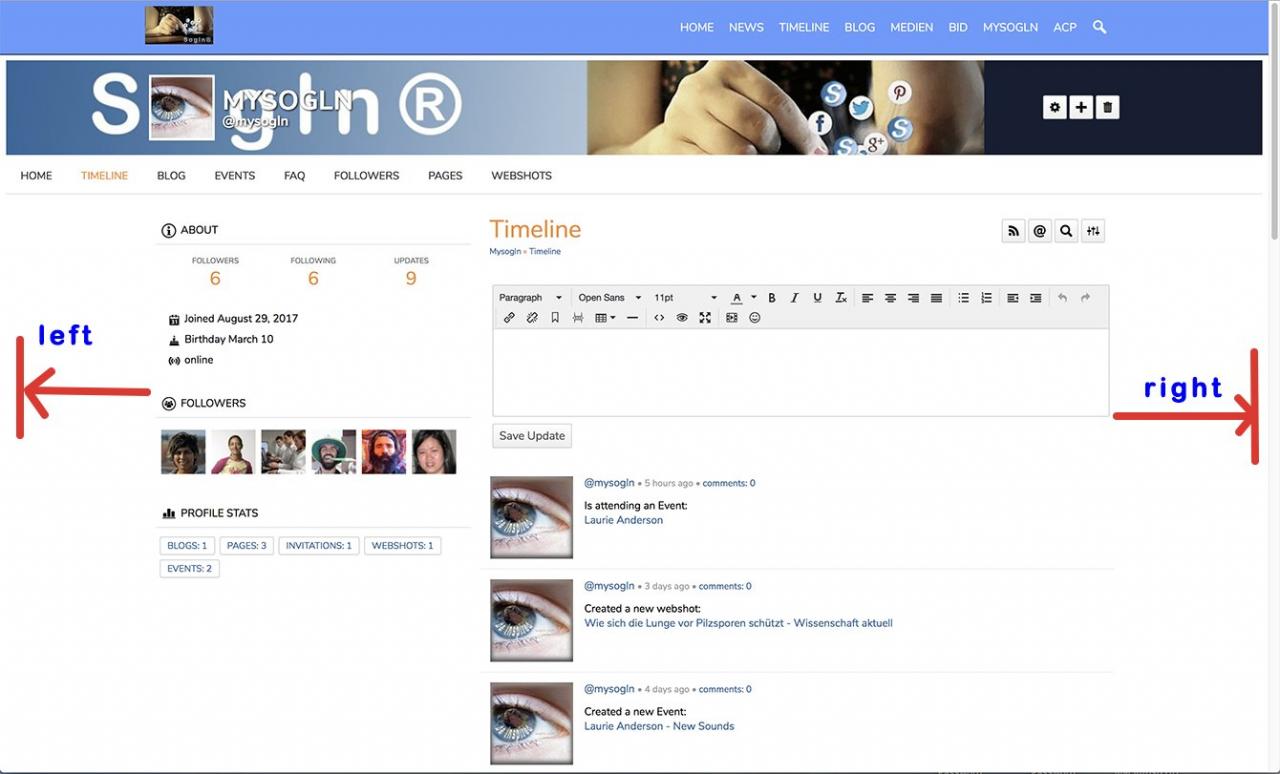Screen dimensions: 1280x774
Task: Open profile settings gear icon in banner
Action: (x=1055, y=107)
